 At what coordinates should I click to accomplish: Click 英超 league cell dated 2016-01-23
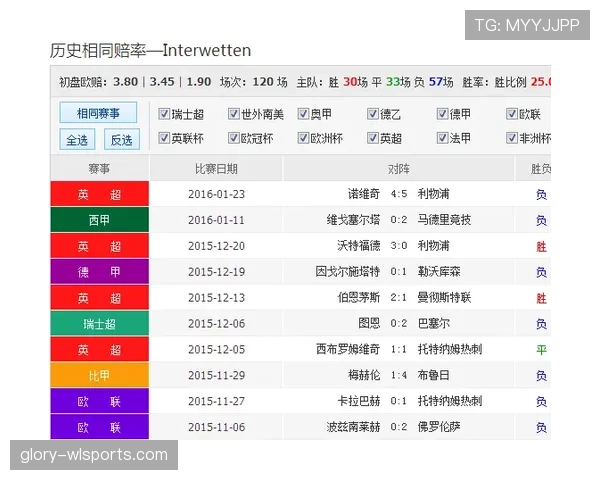99,194
